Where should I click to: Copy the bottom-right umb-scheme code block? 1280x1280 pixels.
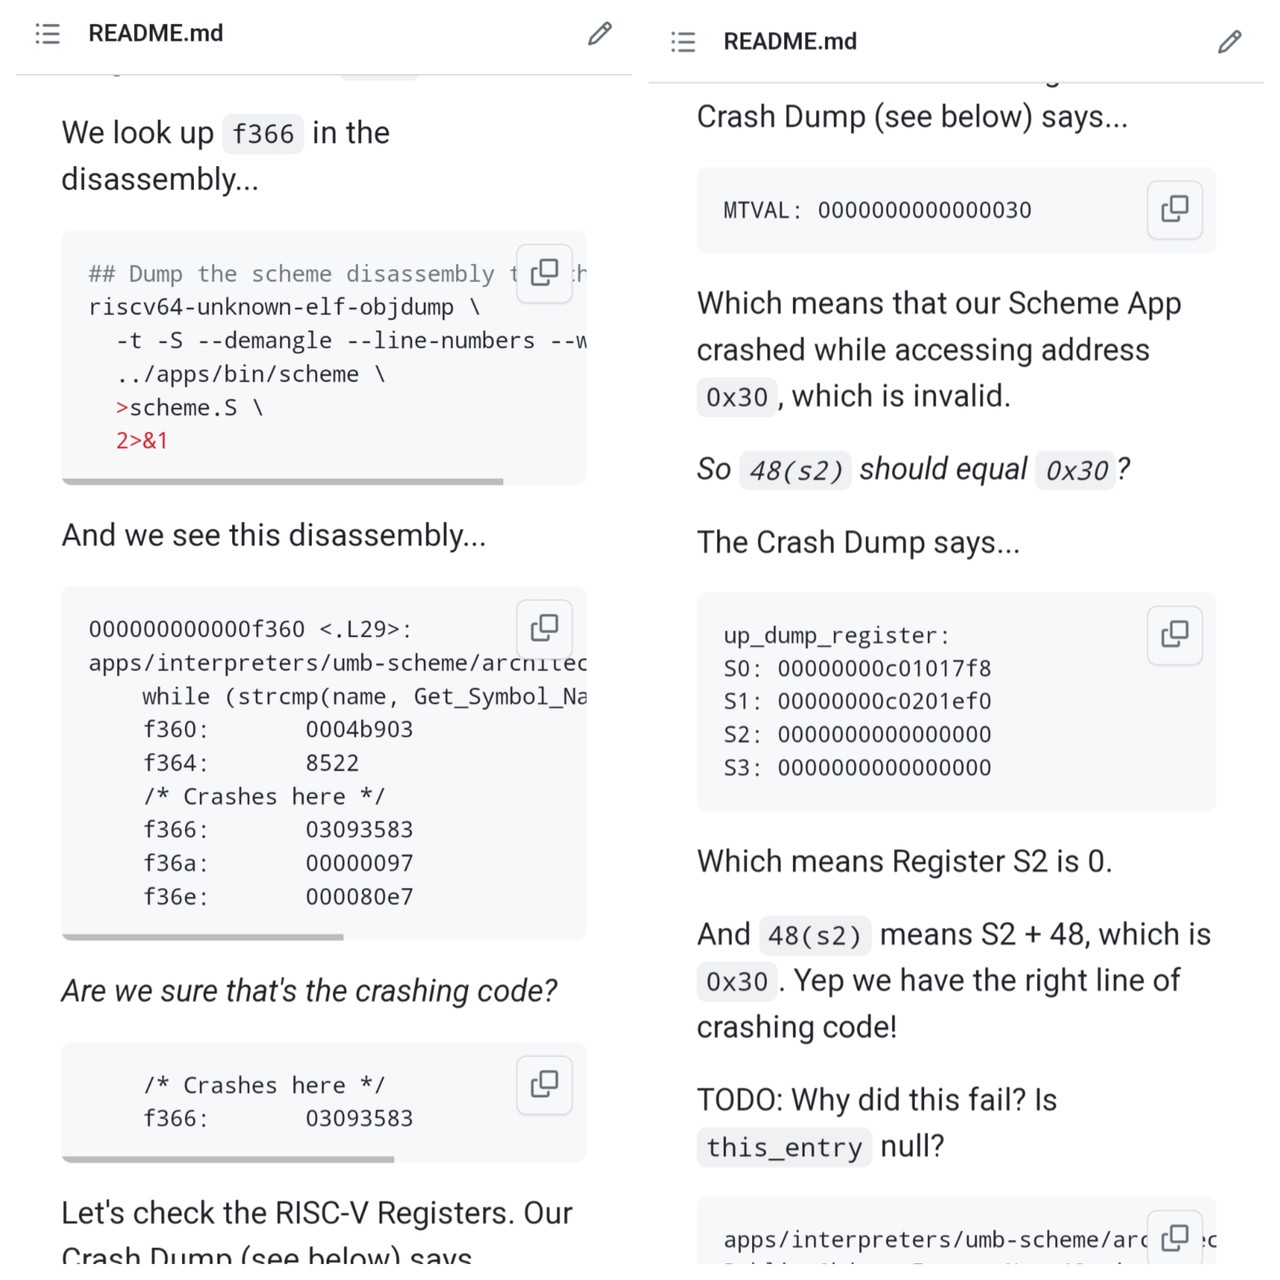pos(1175,1238)
